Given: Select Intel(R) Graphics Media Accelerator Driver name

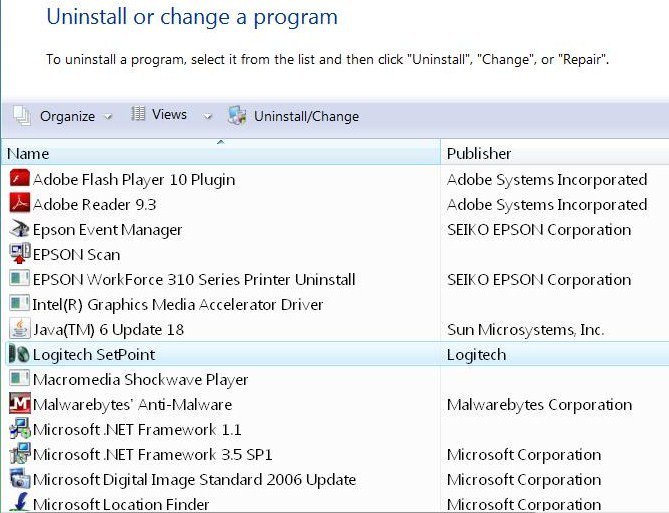Looking at the screenshot, I should click(177, 305).
